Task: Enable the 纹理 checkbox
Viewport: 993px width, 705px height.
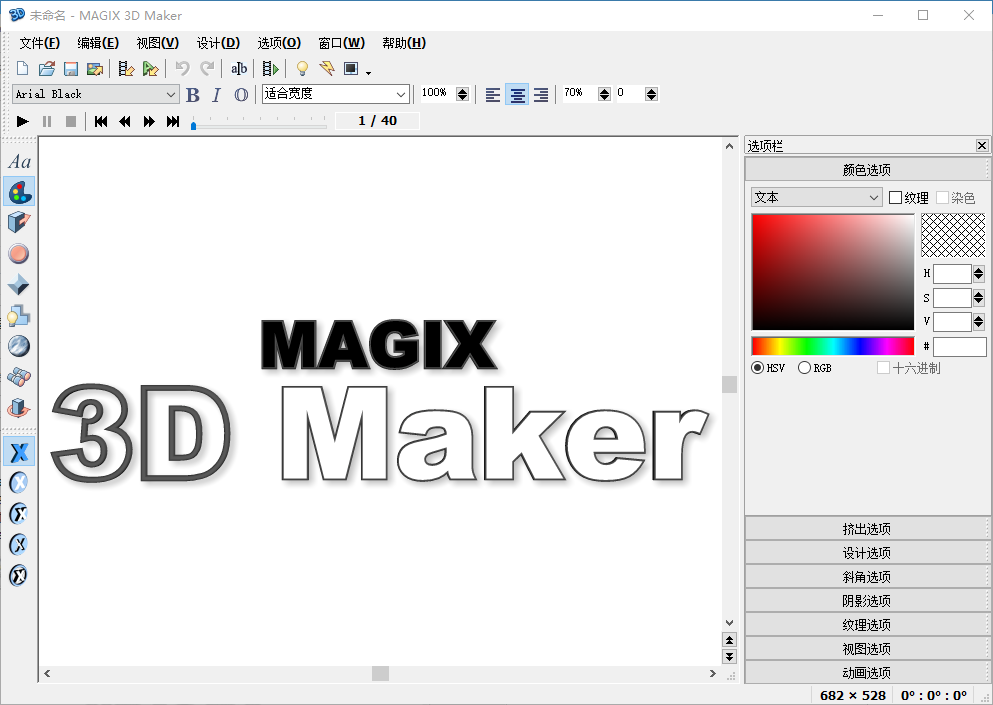Action: (895, 198)
